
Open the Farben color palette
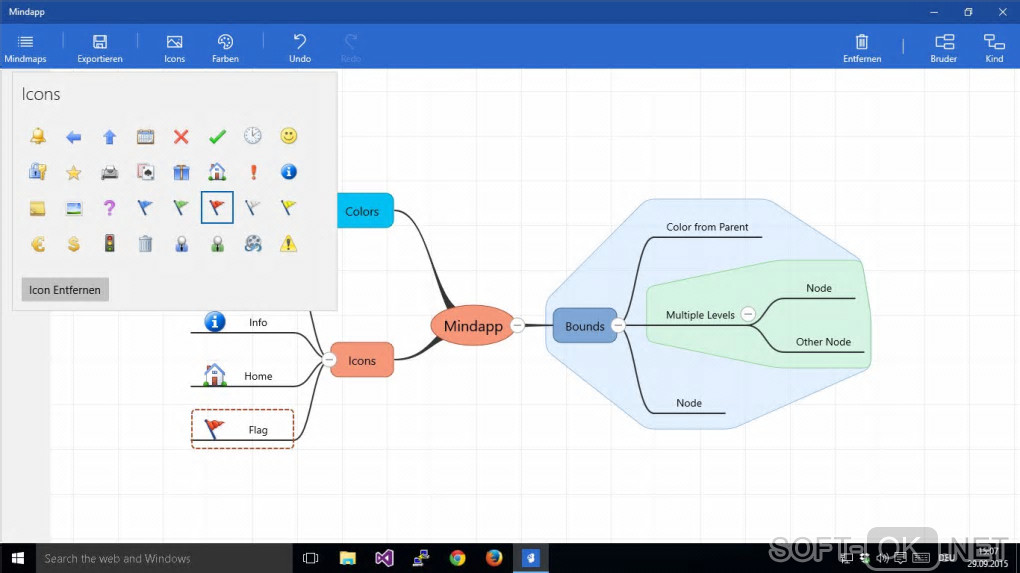pyautogui.click(x=225, y=48)
